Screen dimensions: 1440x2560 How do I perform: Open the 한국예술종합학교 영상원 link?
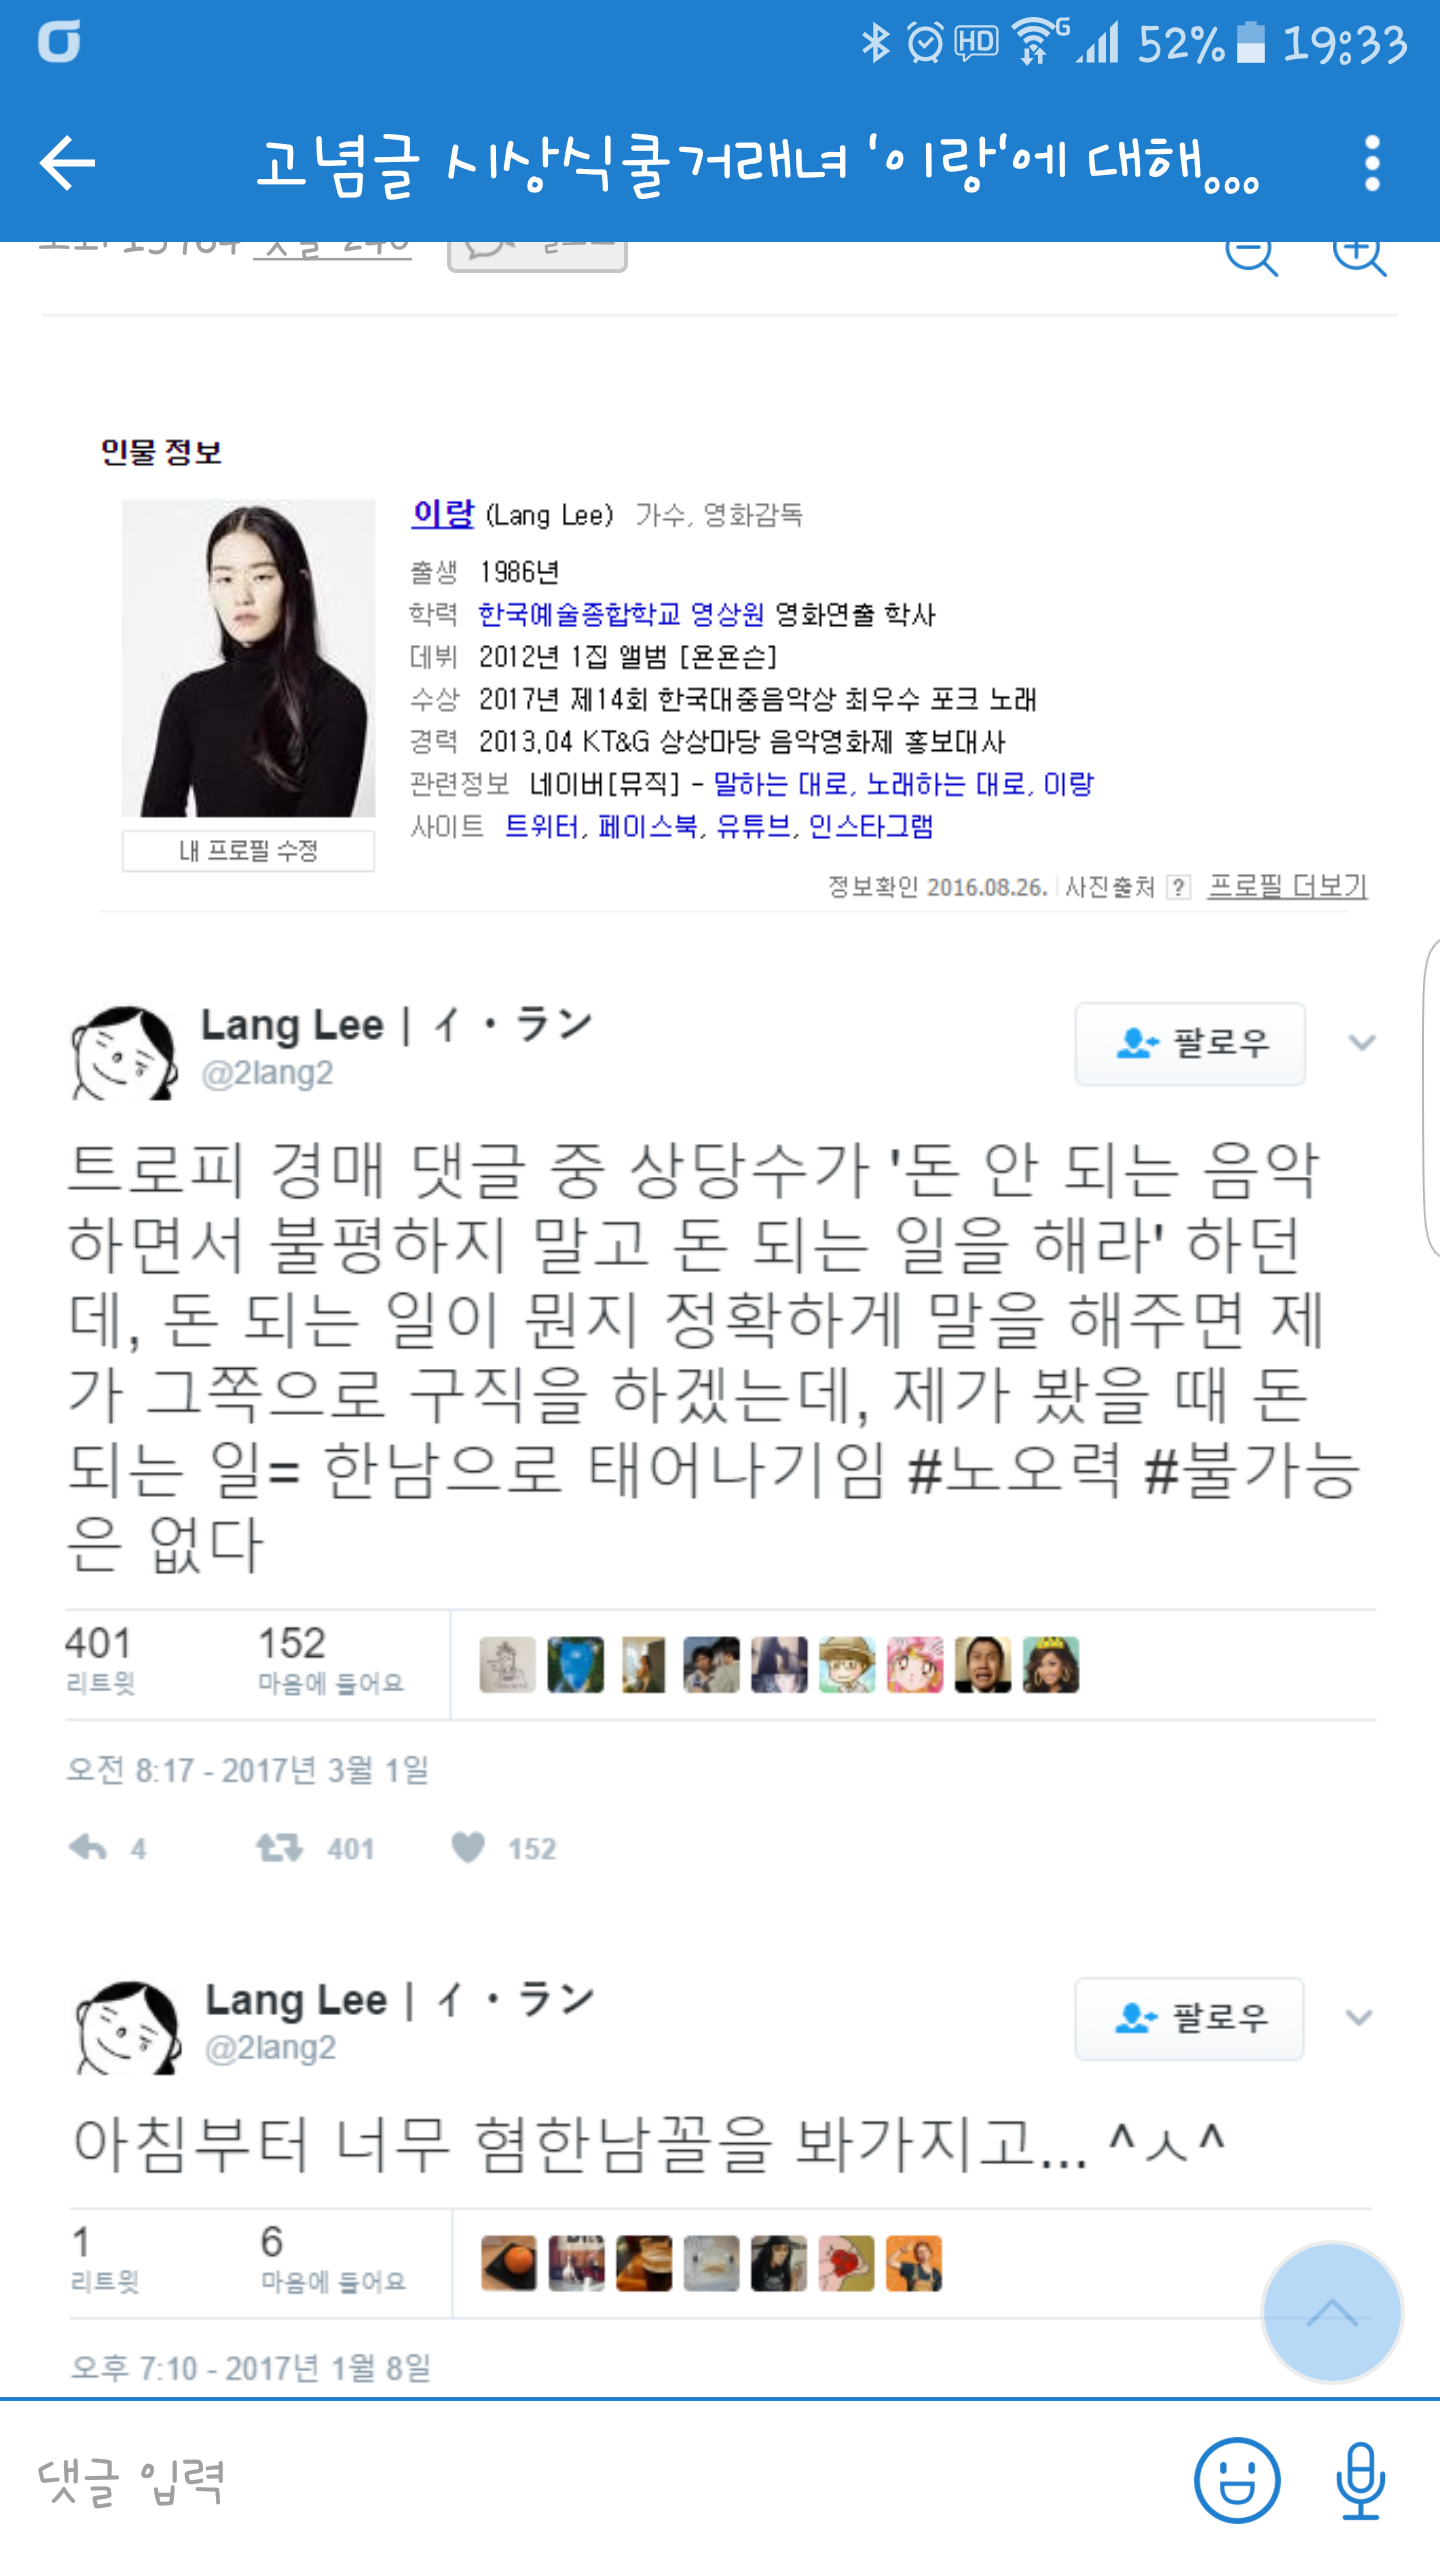point(620,614)
